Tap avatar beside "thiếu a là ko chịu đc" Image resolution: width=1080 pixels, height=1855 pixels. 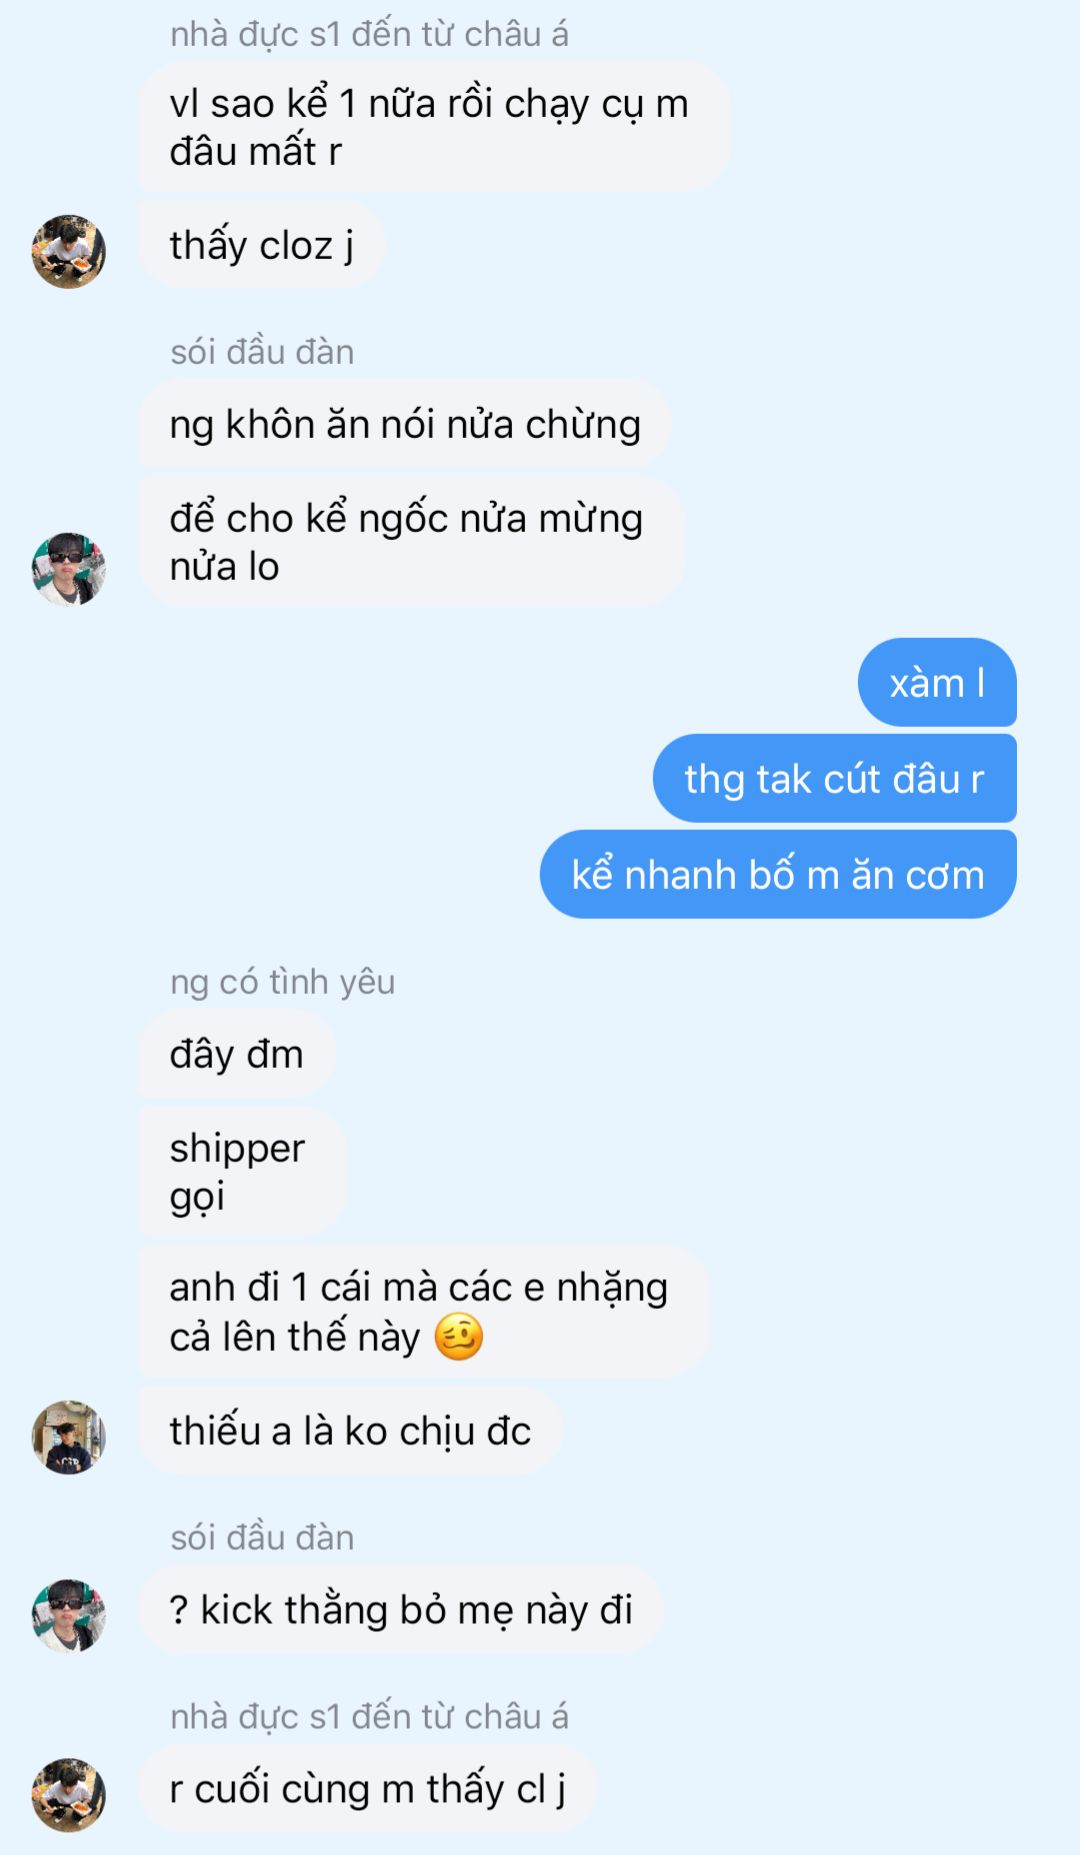[x=69, y=1437]
